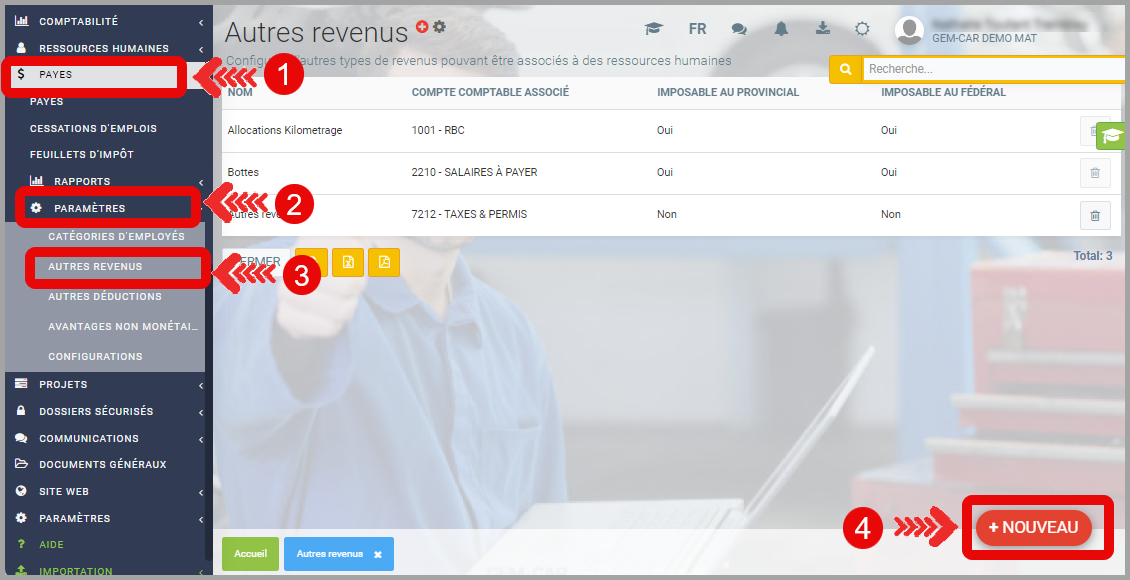This screenshot has height=580, width=1130.
Task: Open the gear icon next to the page title
Action: coord(439,27)
